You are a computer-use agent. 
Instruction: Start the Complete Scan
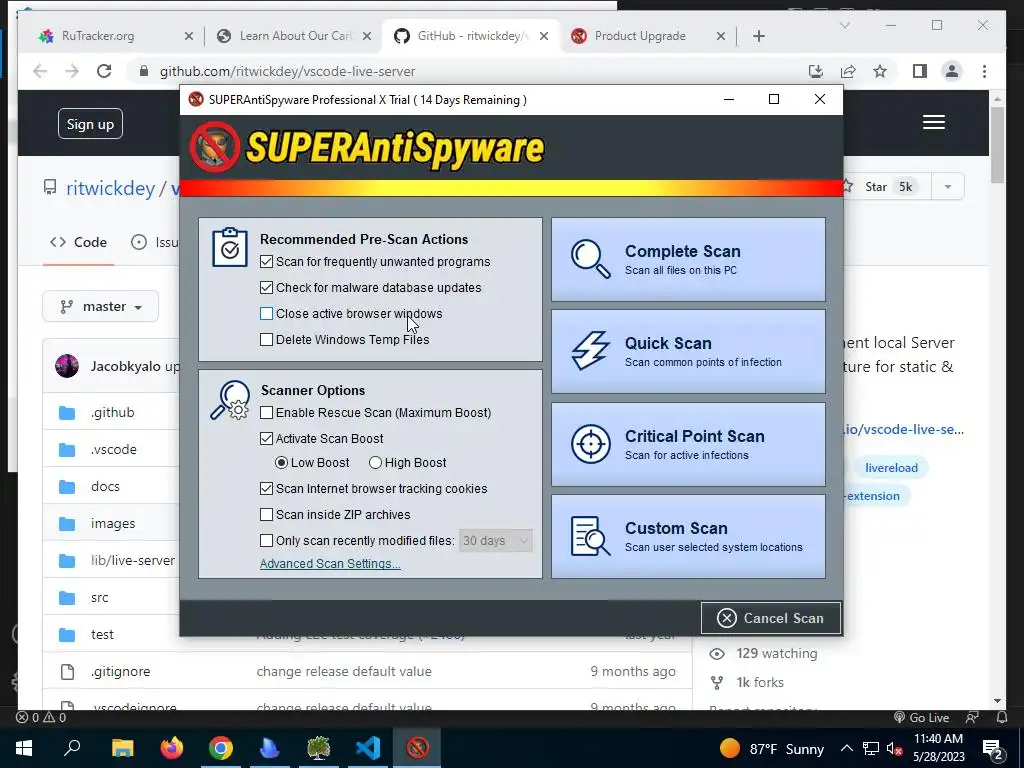click(x=688, y=259)
